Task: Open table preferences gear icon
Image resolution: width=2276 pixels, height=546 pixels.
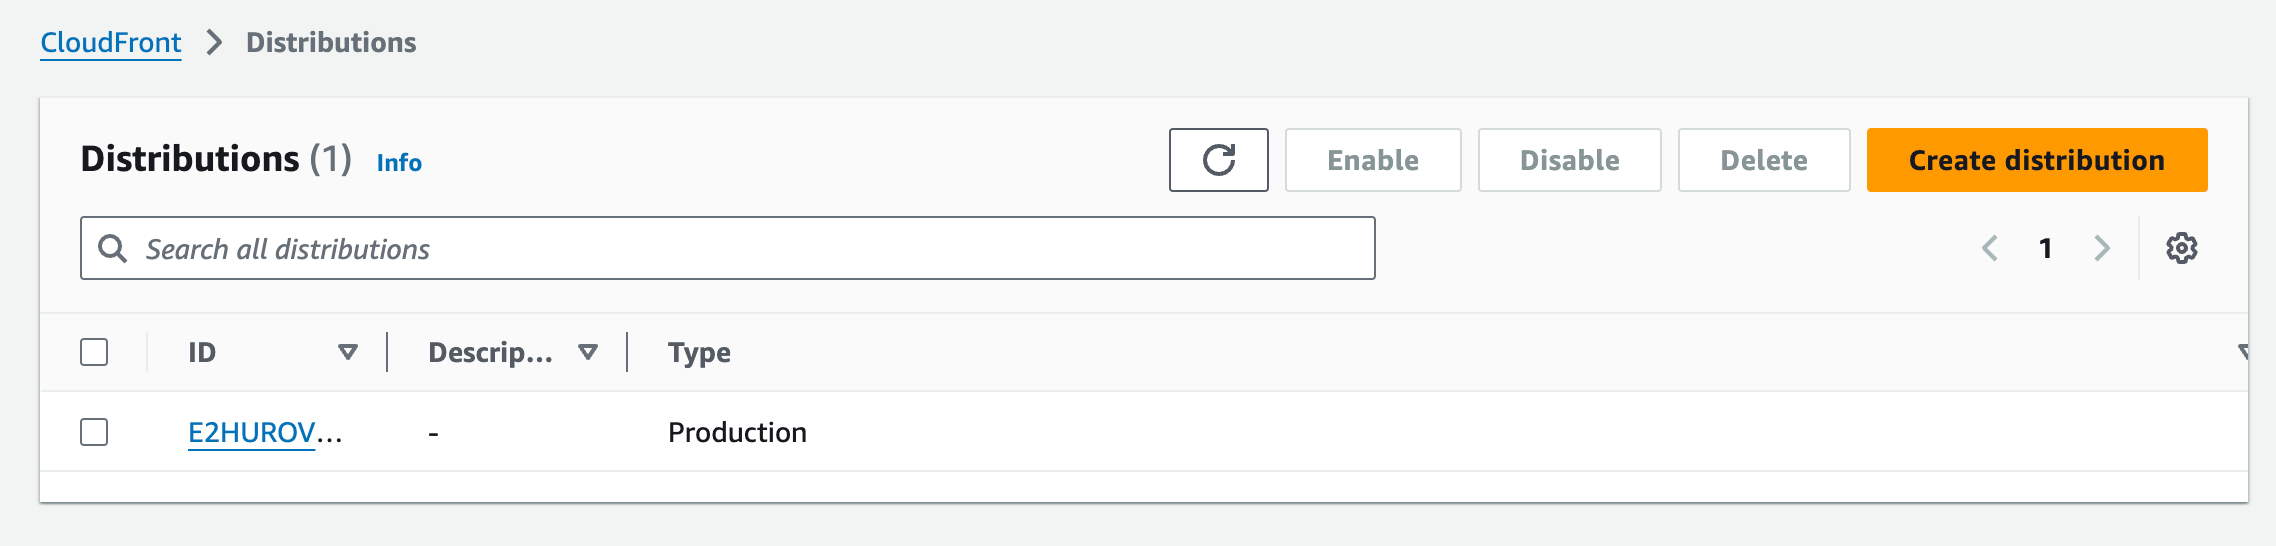Action: [2181, 248]
